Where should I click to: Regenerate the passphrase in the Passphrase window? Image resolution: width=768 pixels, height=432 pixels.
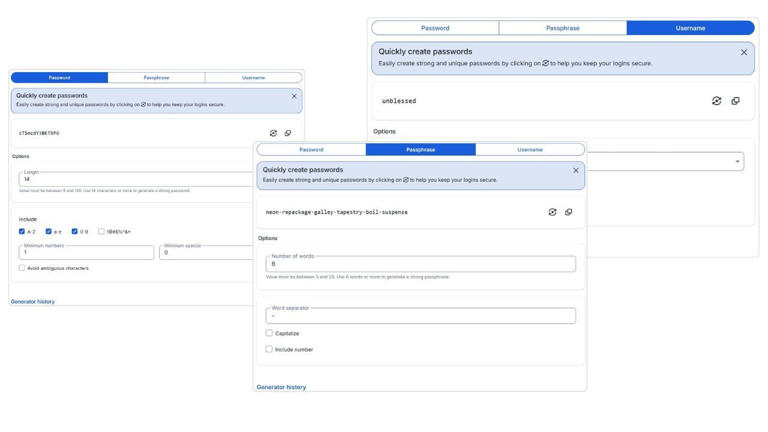pyautogui.click(x=552, y=212)
